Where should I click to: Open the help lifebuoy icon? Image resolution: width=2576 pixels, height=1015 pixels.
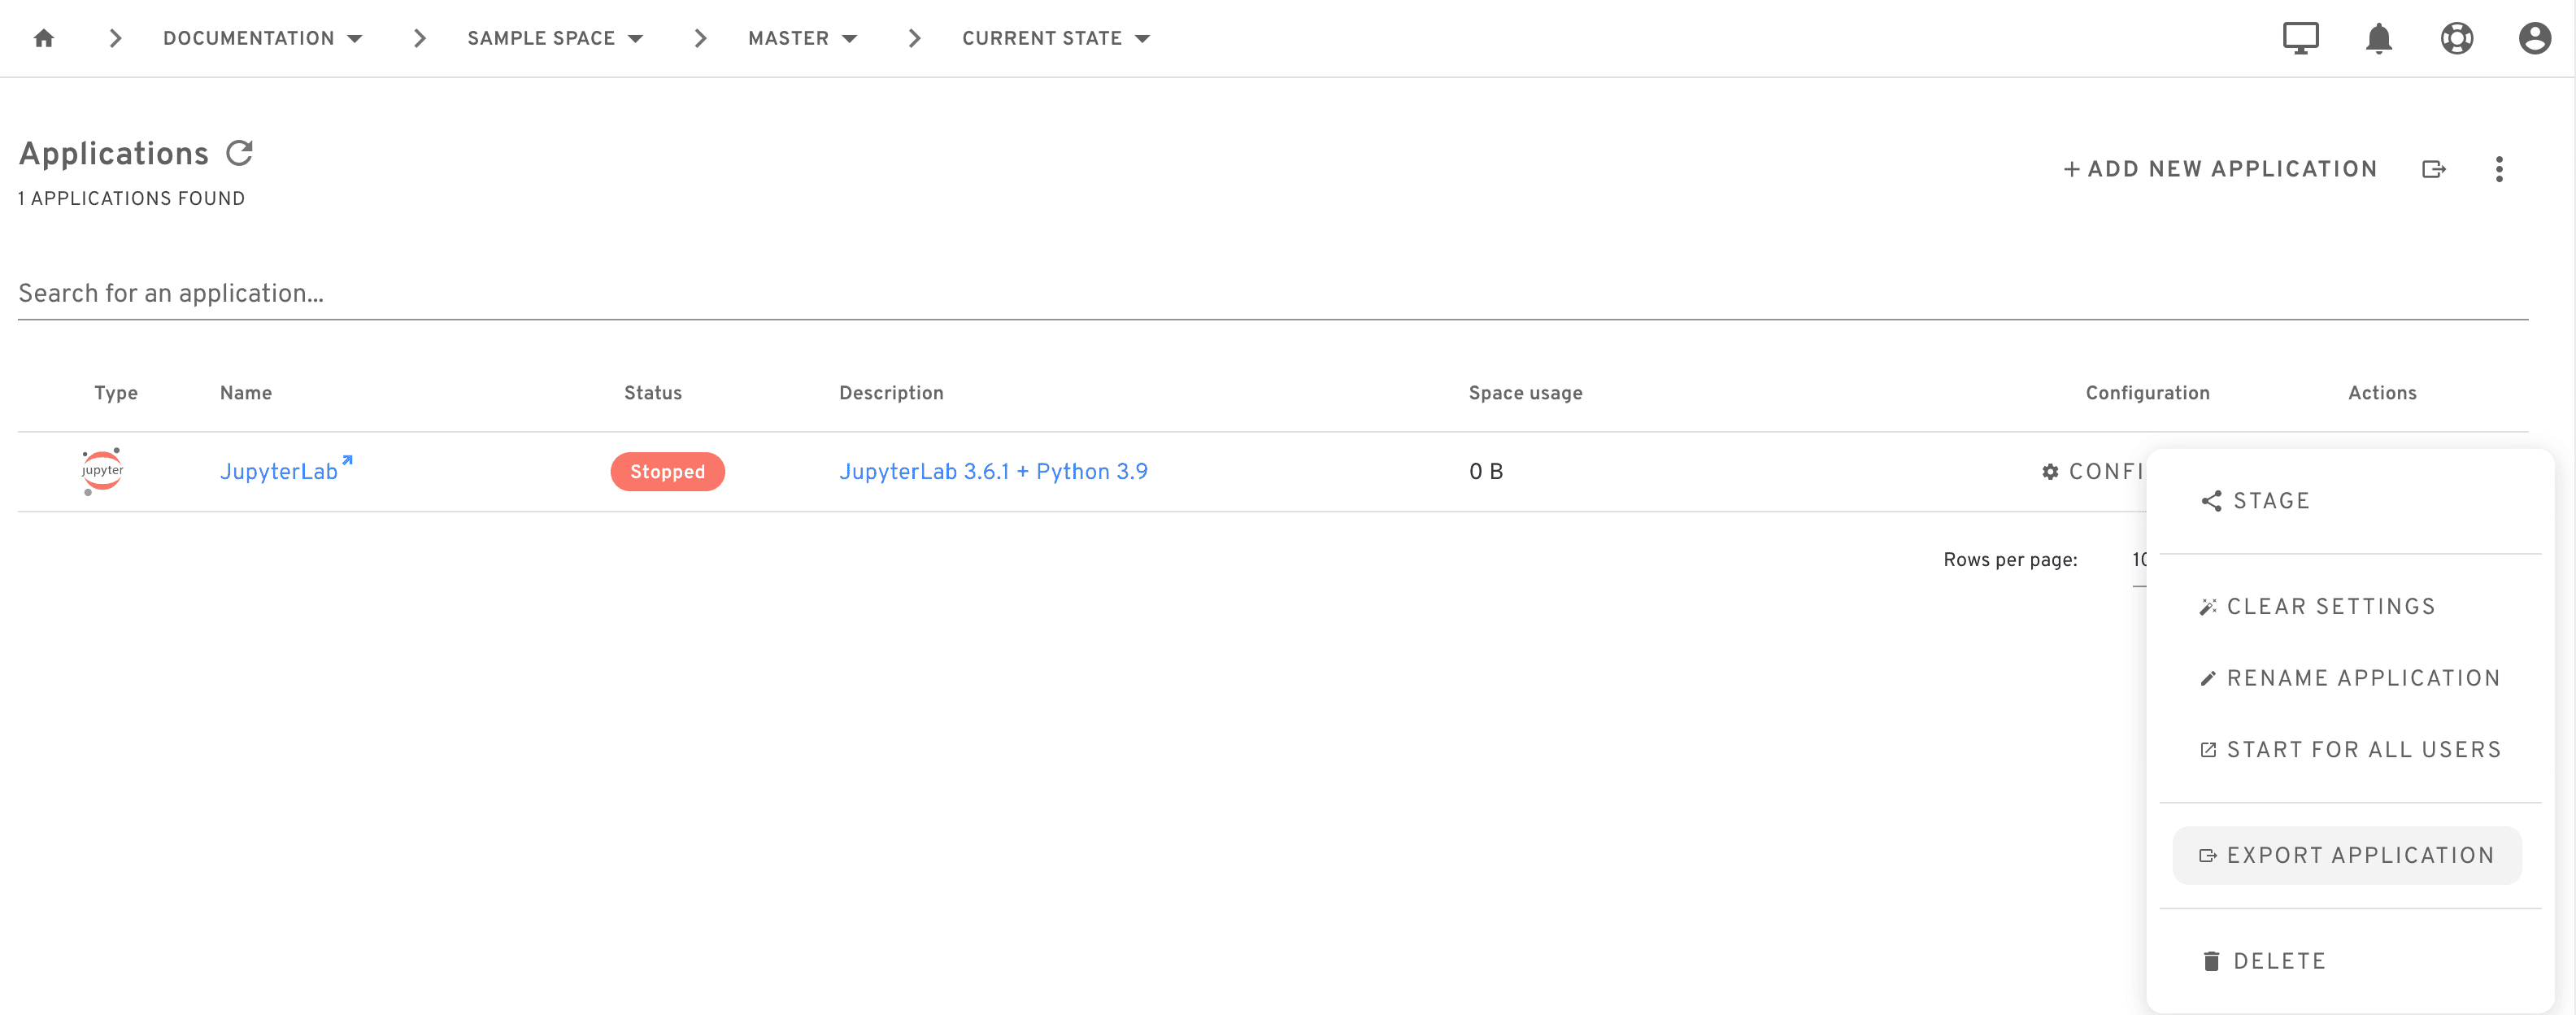[2456, 38]
